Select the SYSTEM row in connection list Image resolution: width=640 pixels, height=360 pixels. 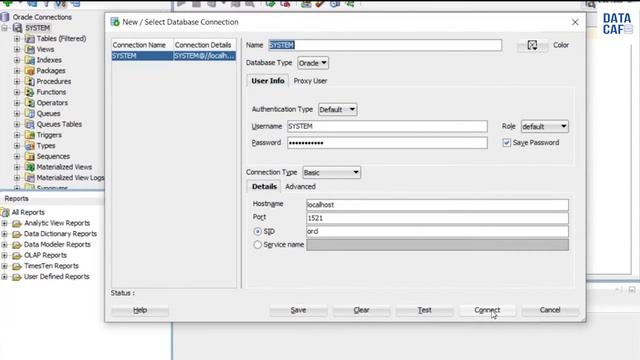click(x=174, y=56)
